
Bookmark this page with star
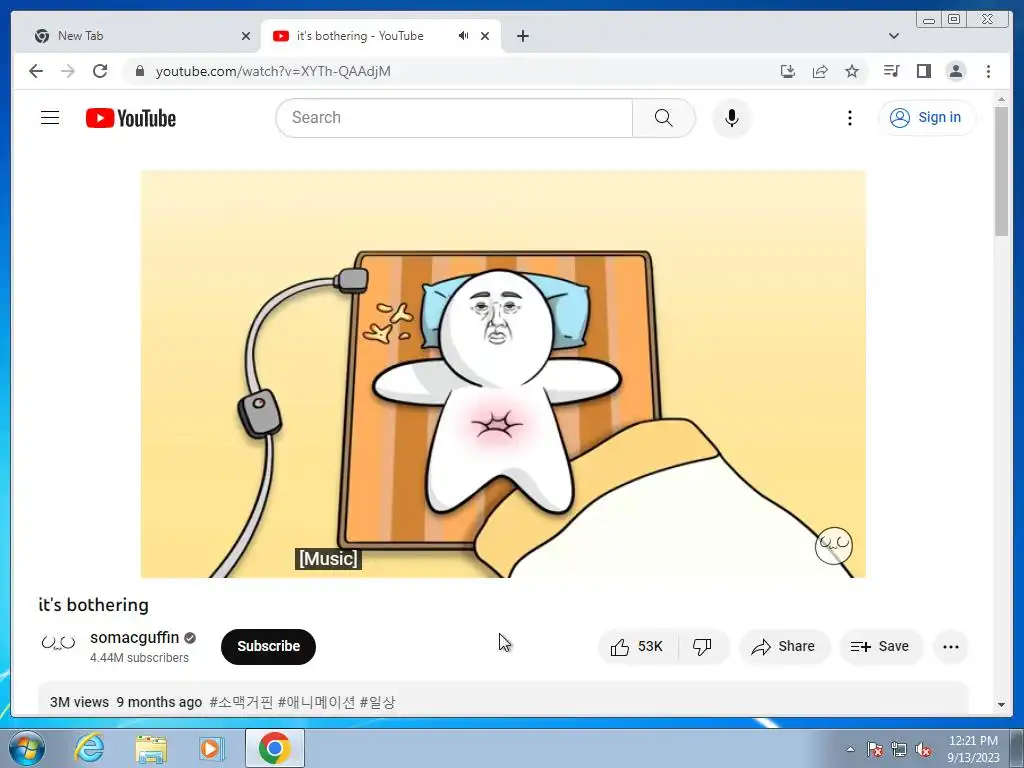(x=852, y=71)
